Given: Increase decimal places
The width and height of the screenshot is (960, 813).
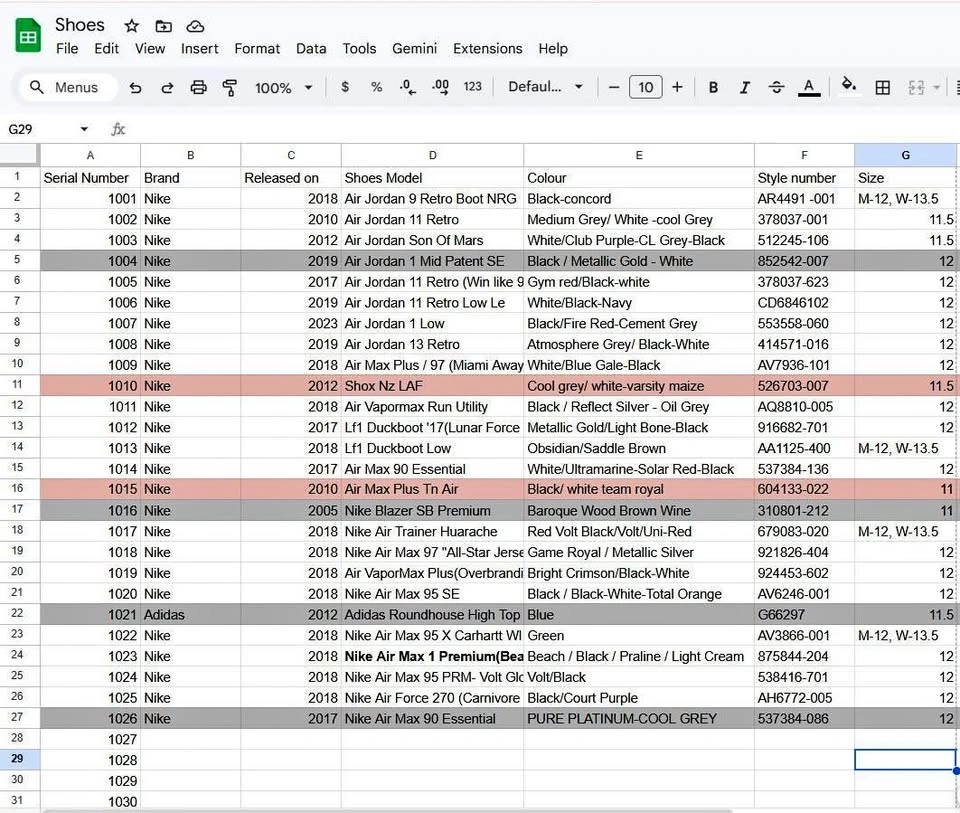Looking at the screenshot, I should pyautogui.click(x=440, y=87).
